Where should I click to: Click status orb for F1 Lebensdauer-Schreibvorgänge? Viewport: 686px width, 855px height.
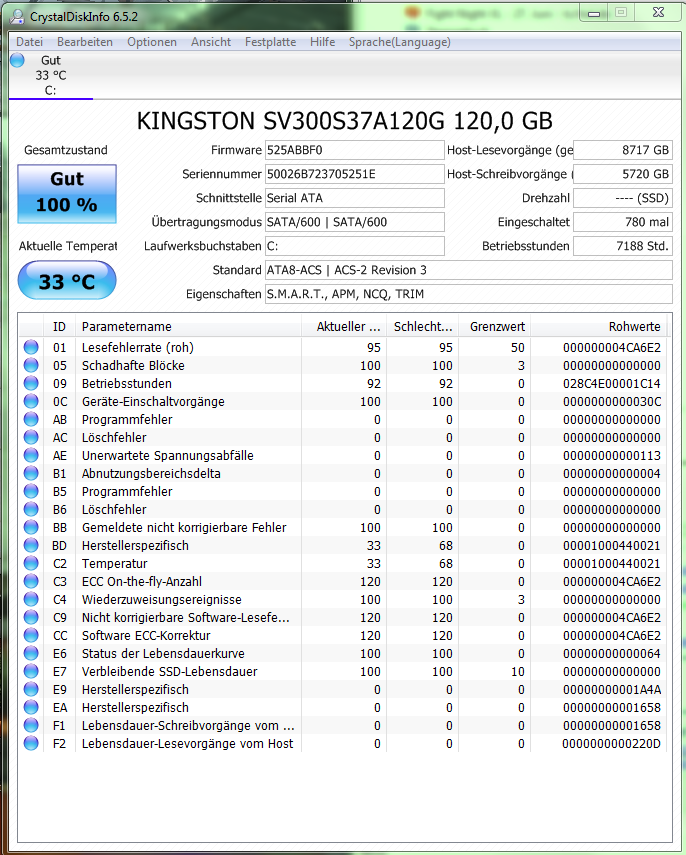click(x=31, y=725)
